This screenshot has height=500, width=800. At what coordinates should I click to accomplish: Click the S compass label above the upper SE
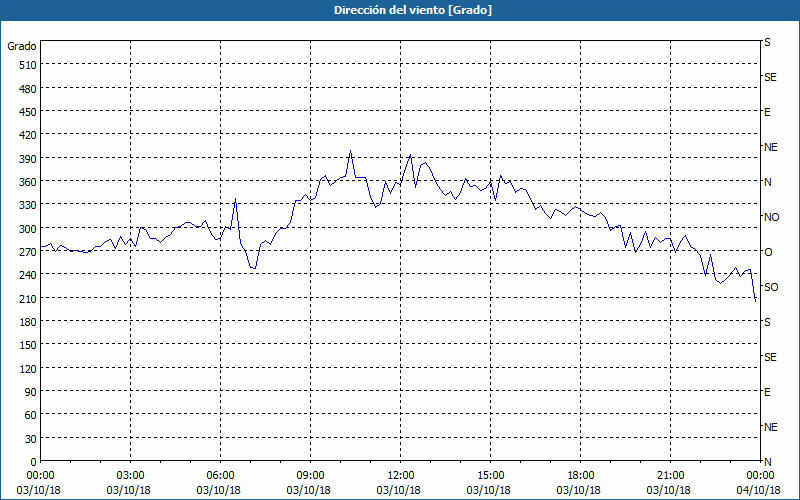pos(767,42)
